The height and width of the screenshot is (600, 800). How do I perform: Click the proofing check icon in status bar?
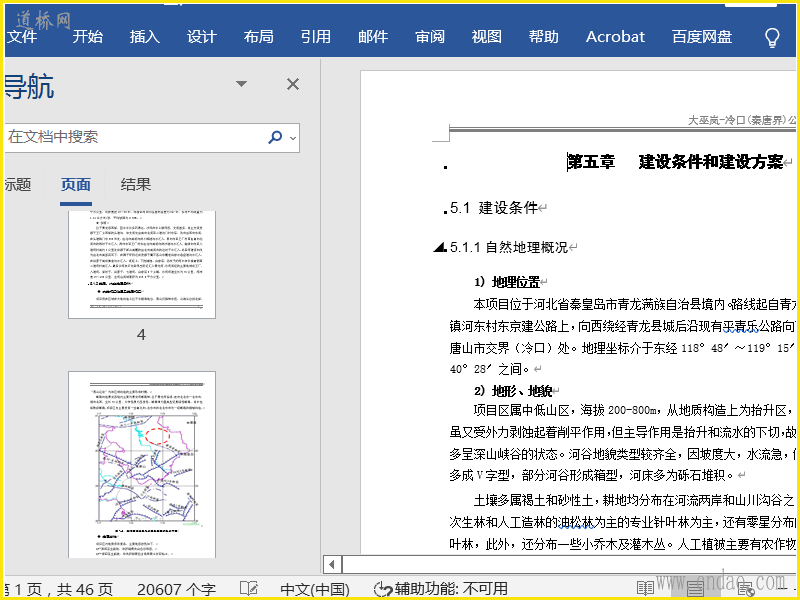249,589
